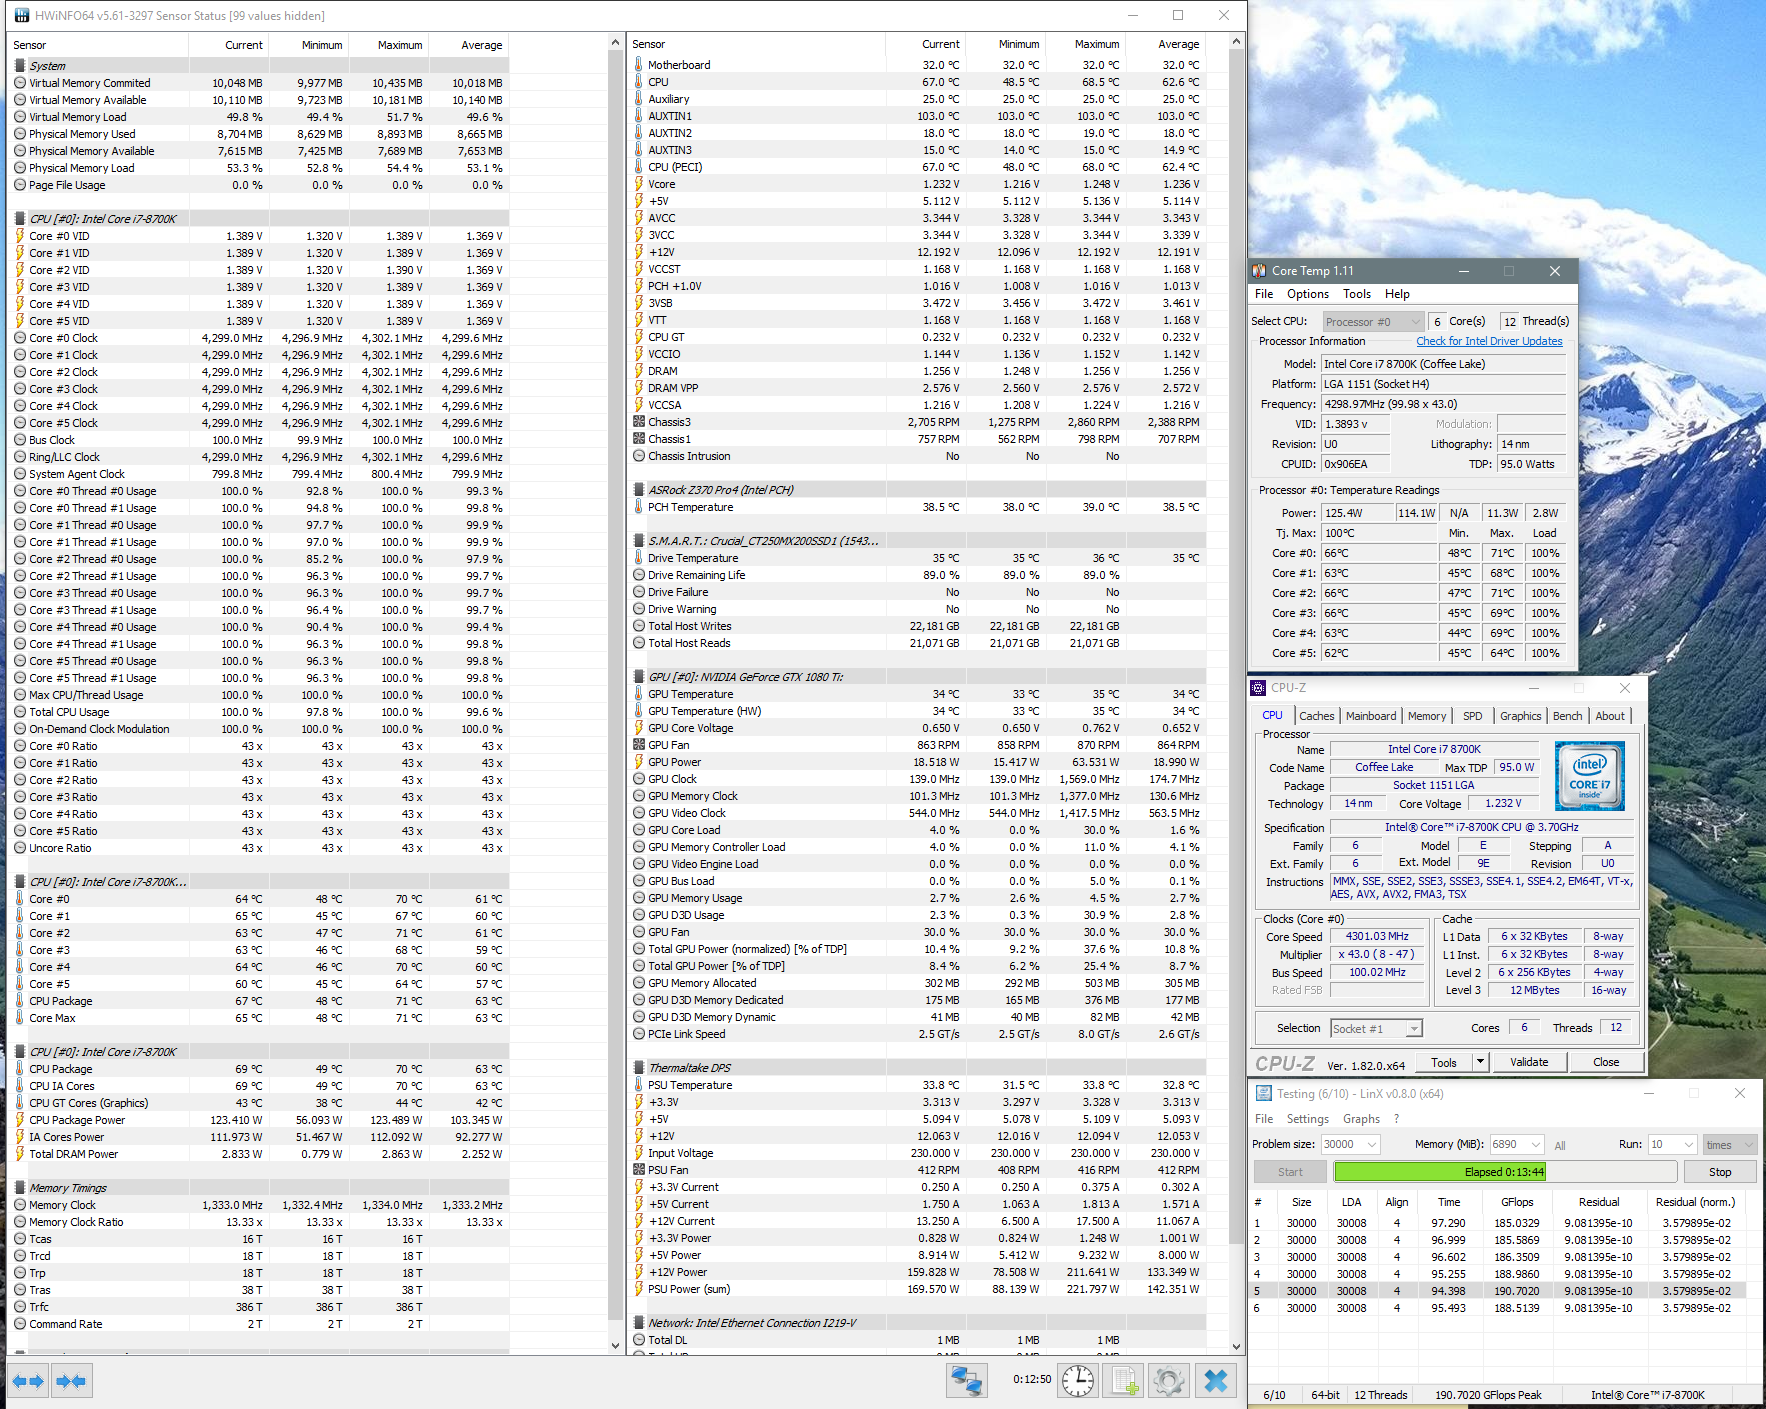Viewport: 1766px width, 1409px height.
Task: Click the thermometer icon beside Motherboard row
Action: [639, 65]
